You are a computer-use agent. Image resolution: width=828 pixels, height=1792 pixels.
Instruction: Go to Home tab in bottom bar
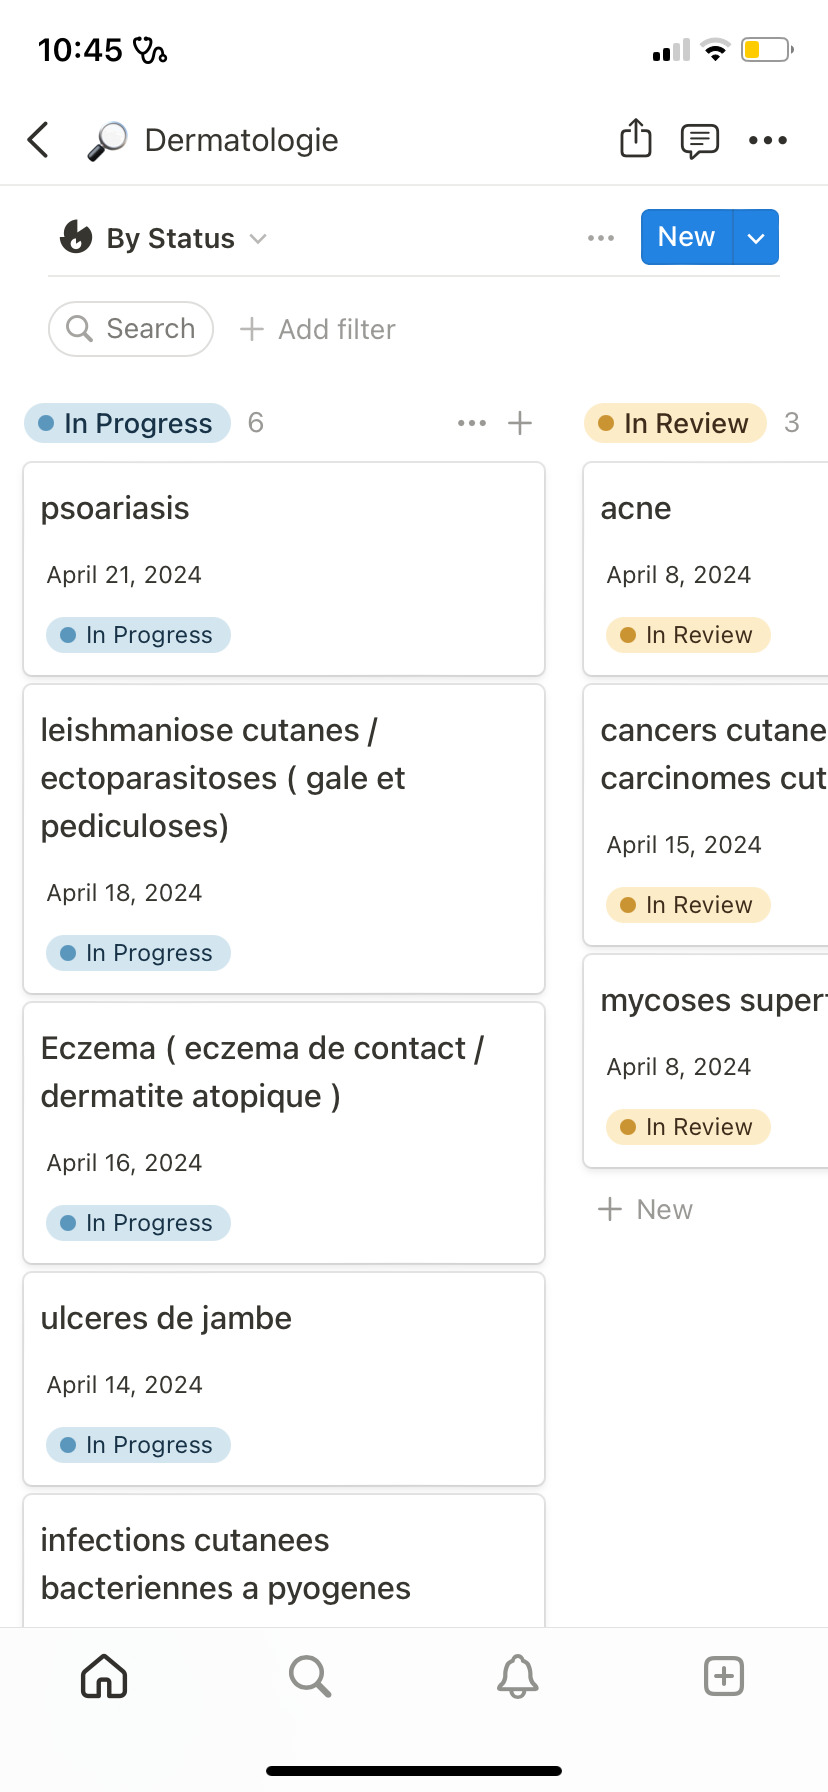[x=104, y=1676]
